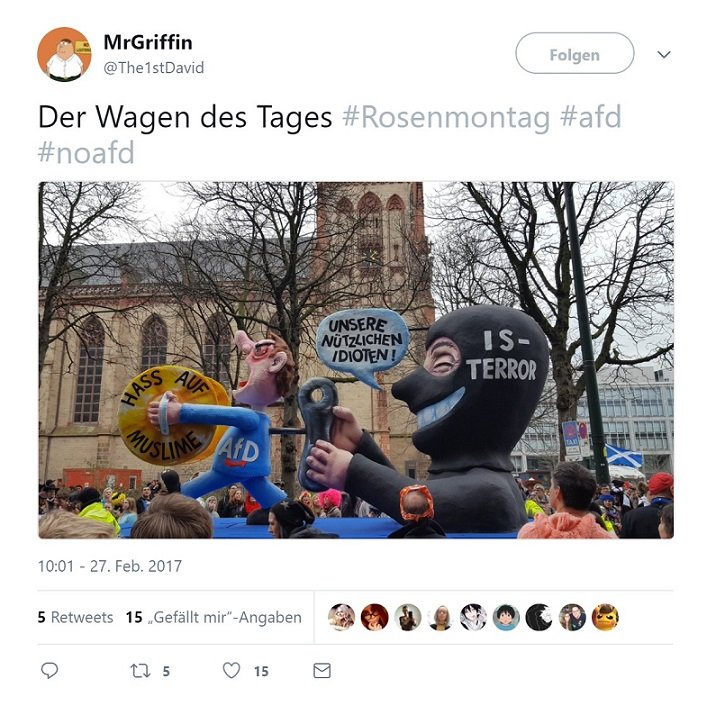Click the dark crescent liker avatar
The height and width of the screenshot is (706, 716).
[x=539, y=617]
